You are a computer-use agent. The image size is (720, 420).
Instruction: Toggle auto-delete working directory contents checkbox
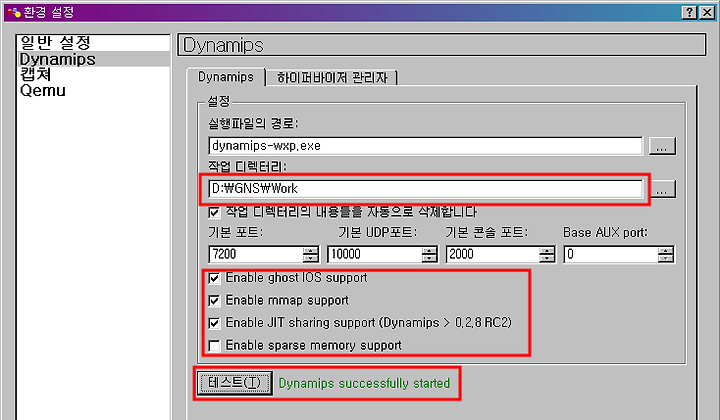coord(214,213)
